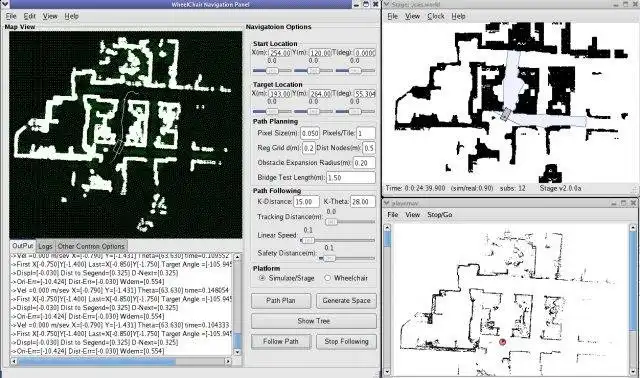Click the Stop Following button
The height and width of the screenshot is (378, 640).
[x=347, y=341]
